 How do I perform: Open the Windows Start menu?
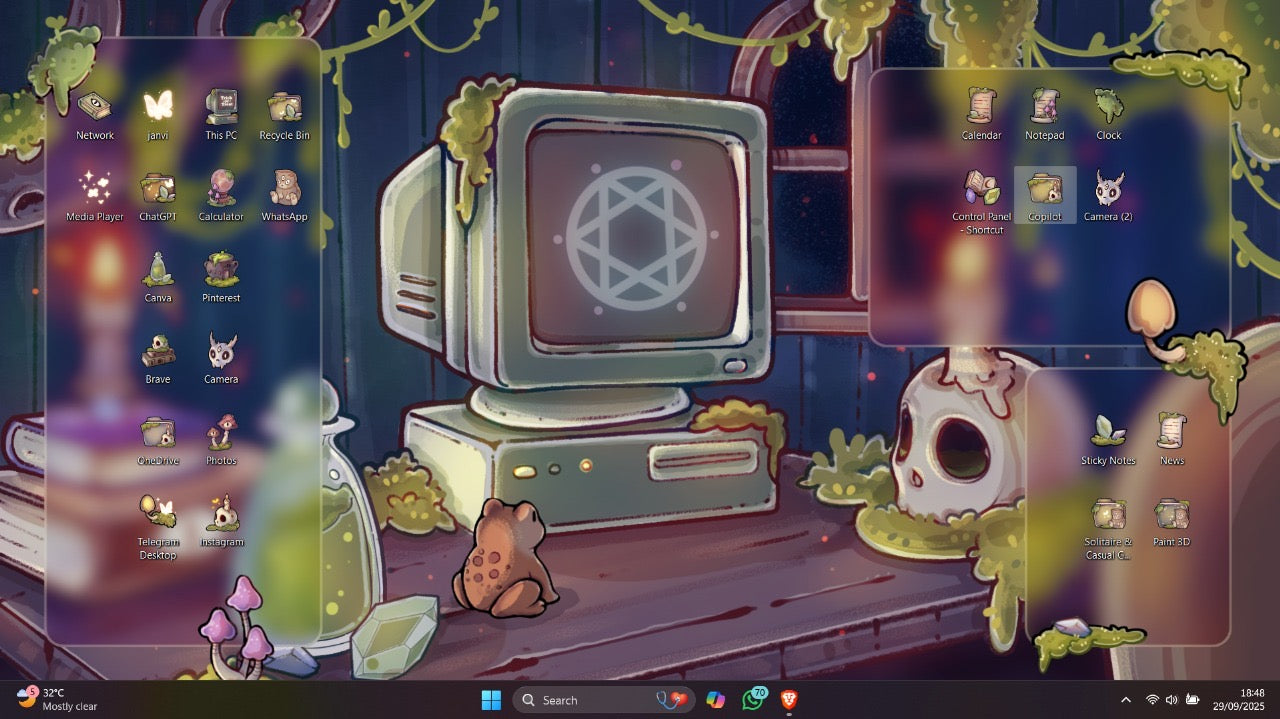tap(491, 700)
